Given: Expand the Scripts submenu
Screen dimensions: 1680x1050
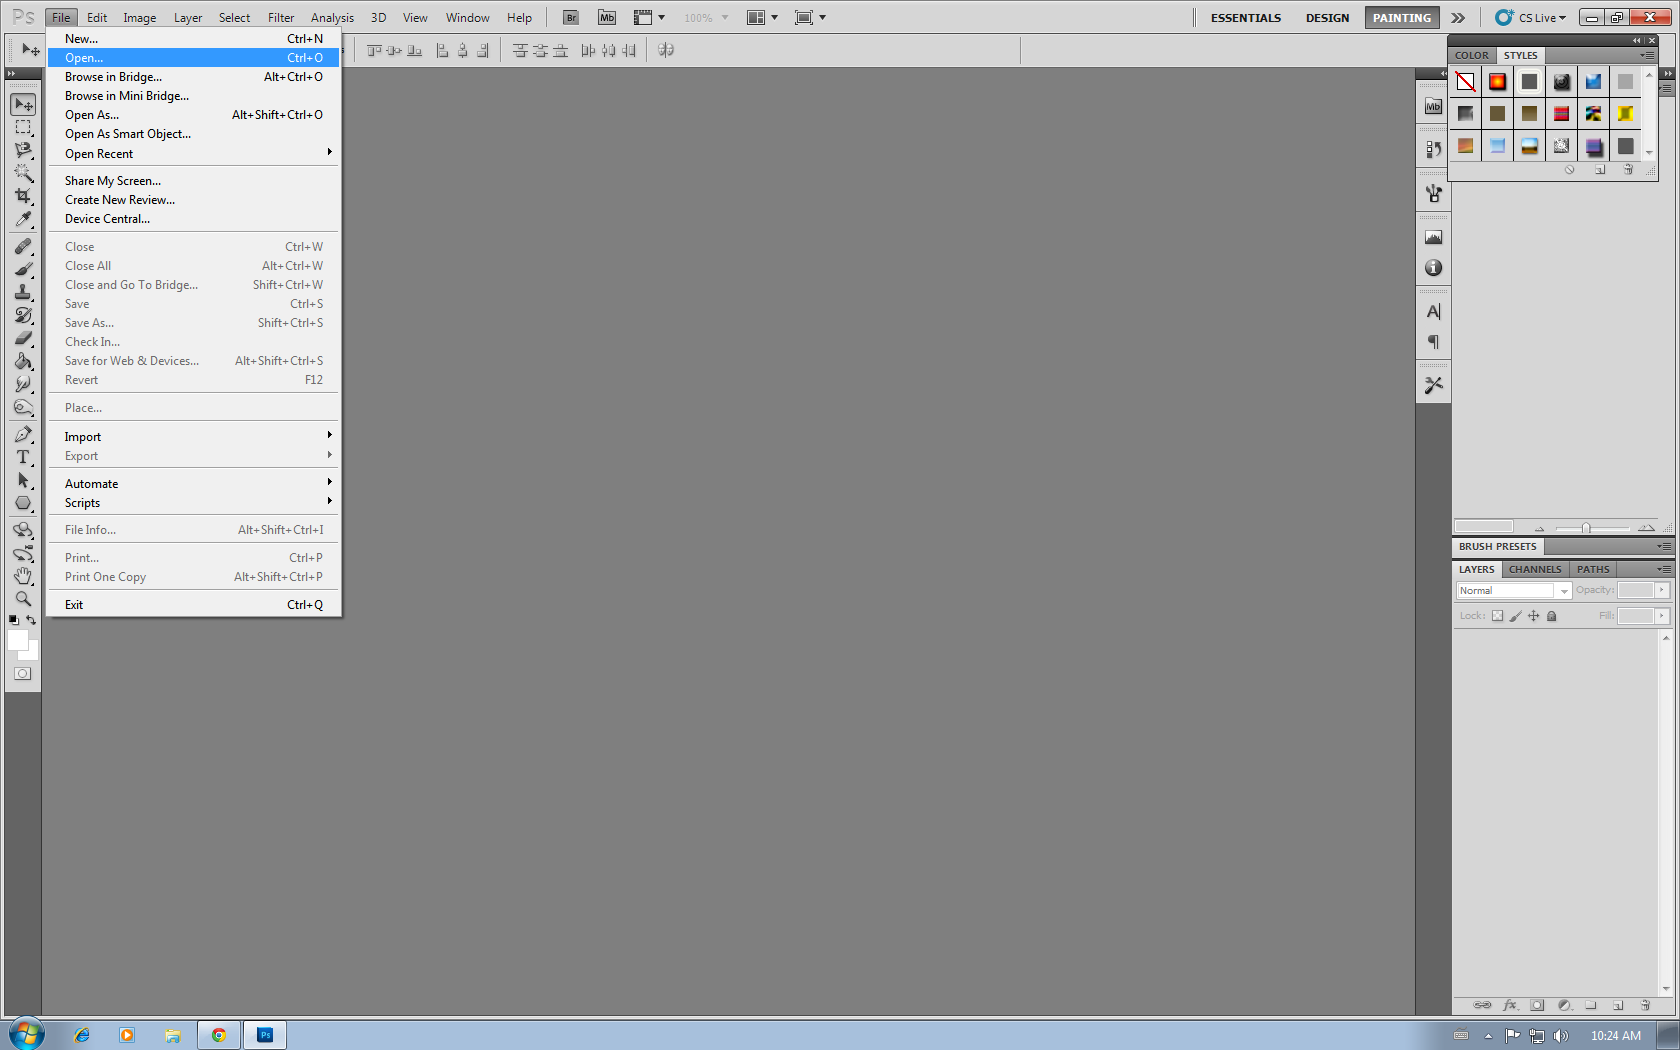Looking at the screenshot, I should [x=194, y=502].
